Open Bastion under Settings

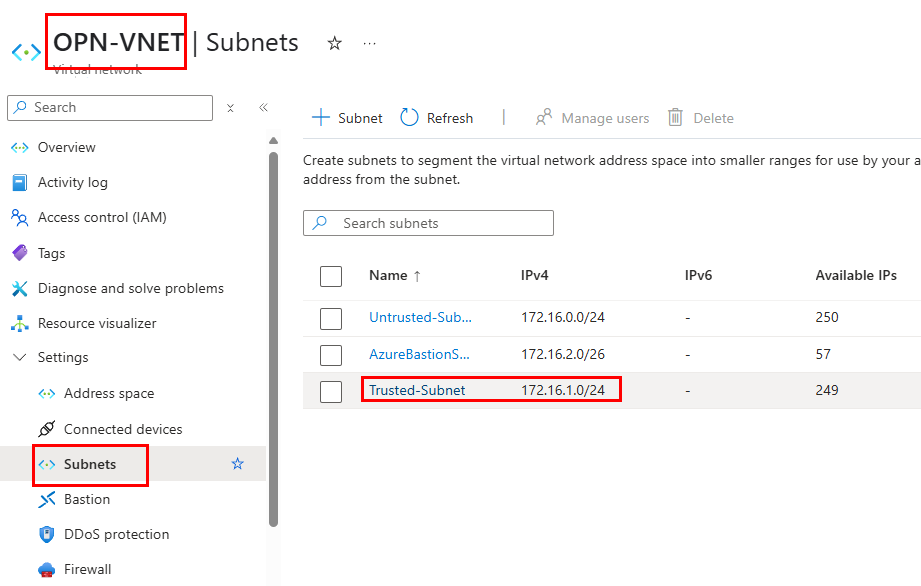[x=87, y=500]
